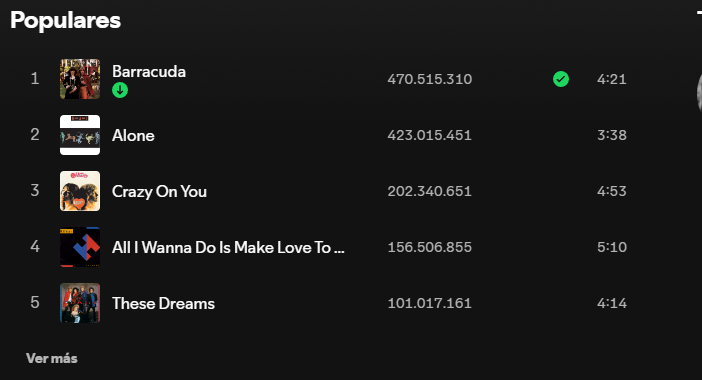Expand the list with Ver más
702x380 pixels.
tap(51, 359)
